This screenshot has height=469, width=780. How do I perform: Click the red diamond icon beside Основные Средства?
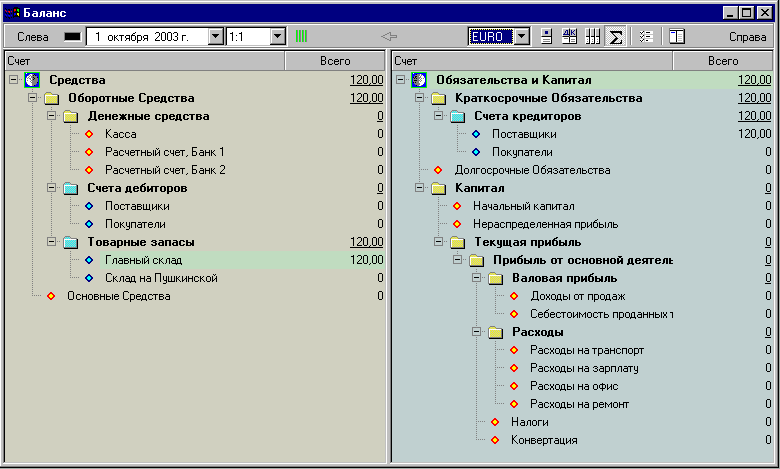(51, 296)
